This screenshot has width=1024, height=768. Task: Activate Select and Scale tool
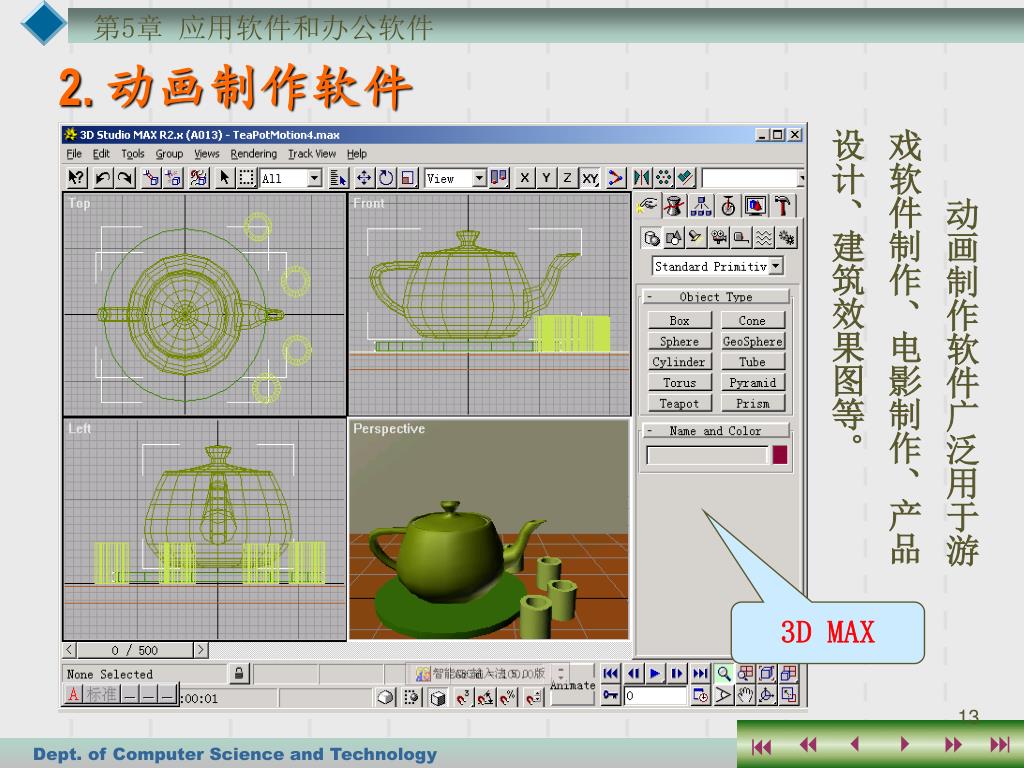pyautogui.click(x=408, y=178)
